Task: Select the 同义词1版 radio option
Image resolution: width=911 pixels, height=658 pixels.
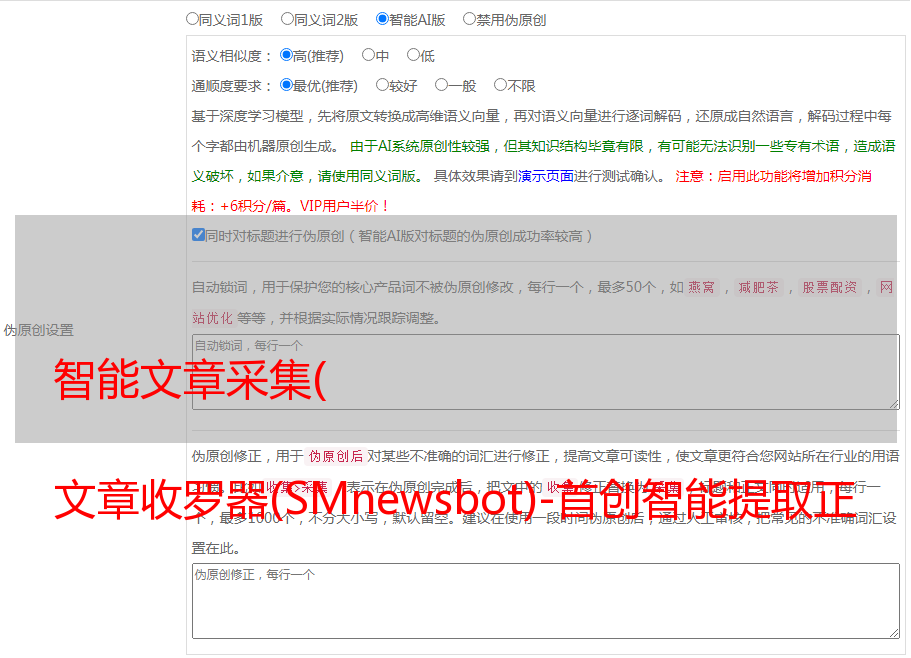Action: pyautogui.click(x=192, y=19)
